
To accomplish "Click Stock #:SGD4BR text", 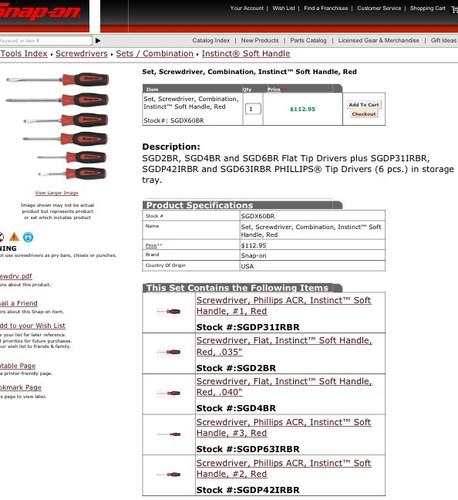I will (x=236, y=408).
